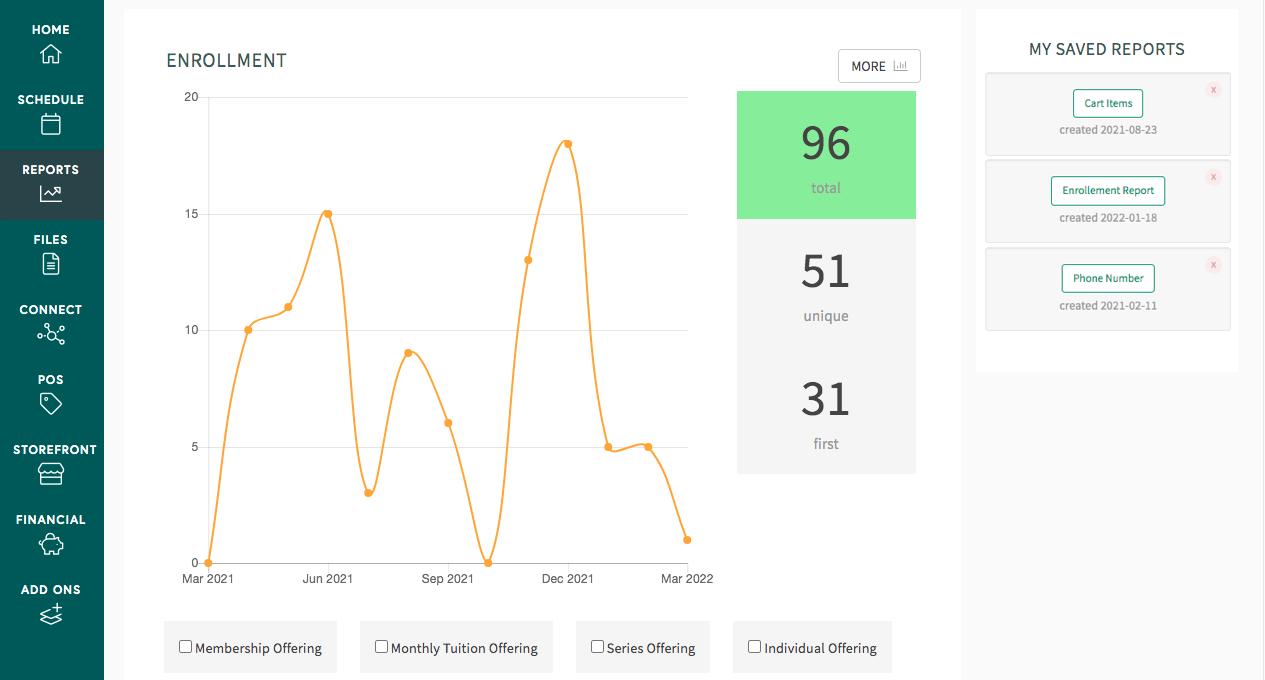Open Home via the house icon
1265x680 pixels.
point(51,54)
